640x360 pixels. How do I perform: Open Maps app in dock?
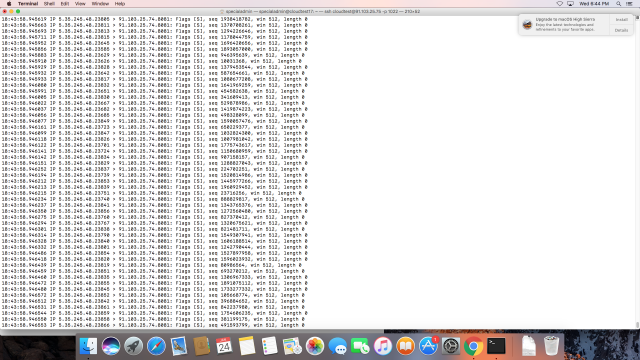click(292, 346)
